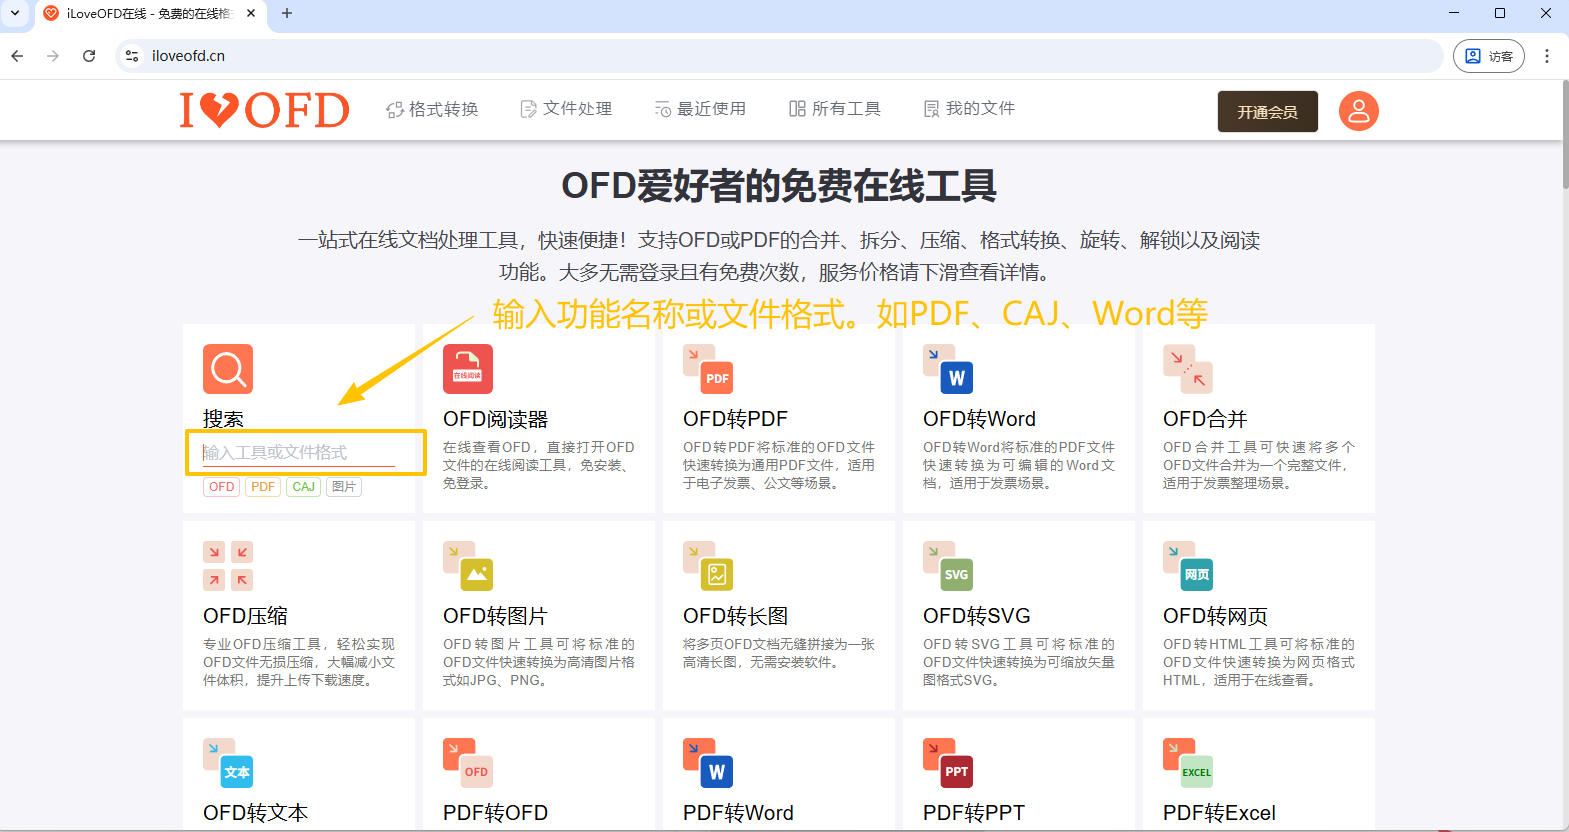Viewport: 1569px width, 832px height.
Task: Click the 访客 profile button
Action: coord(1488,56)
